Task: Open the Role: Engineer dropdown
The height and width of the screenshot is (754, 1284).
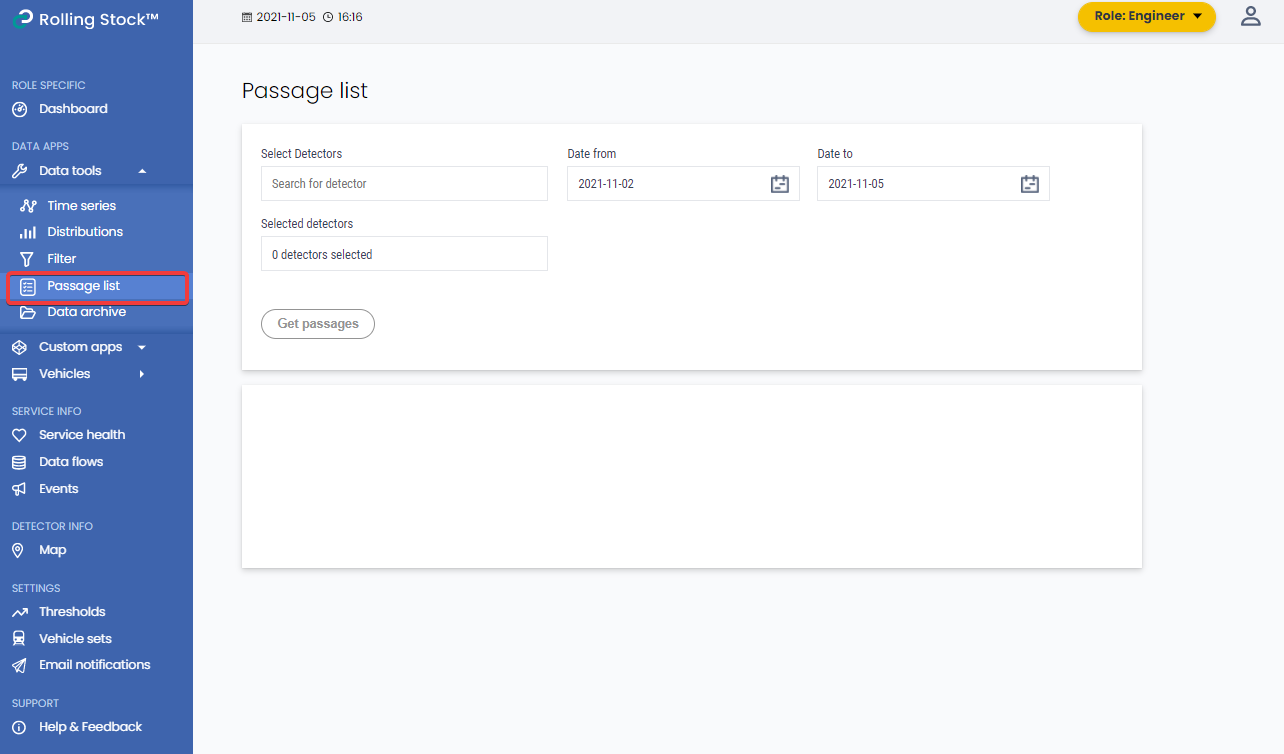Action: point(1146,16)
